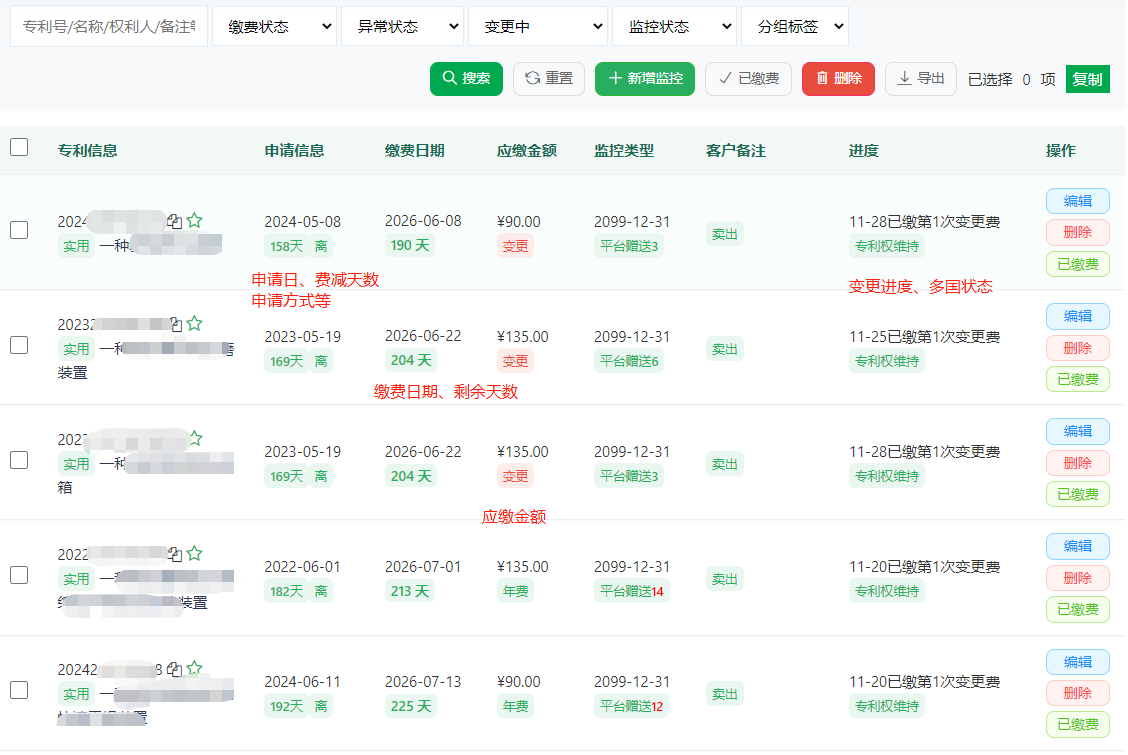
Task: Click the download icon on 导出 button
Action: [x=904, y=79]
